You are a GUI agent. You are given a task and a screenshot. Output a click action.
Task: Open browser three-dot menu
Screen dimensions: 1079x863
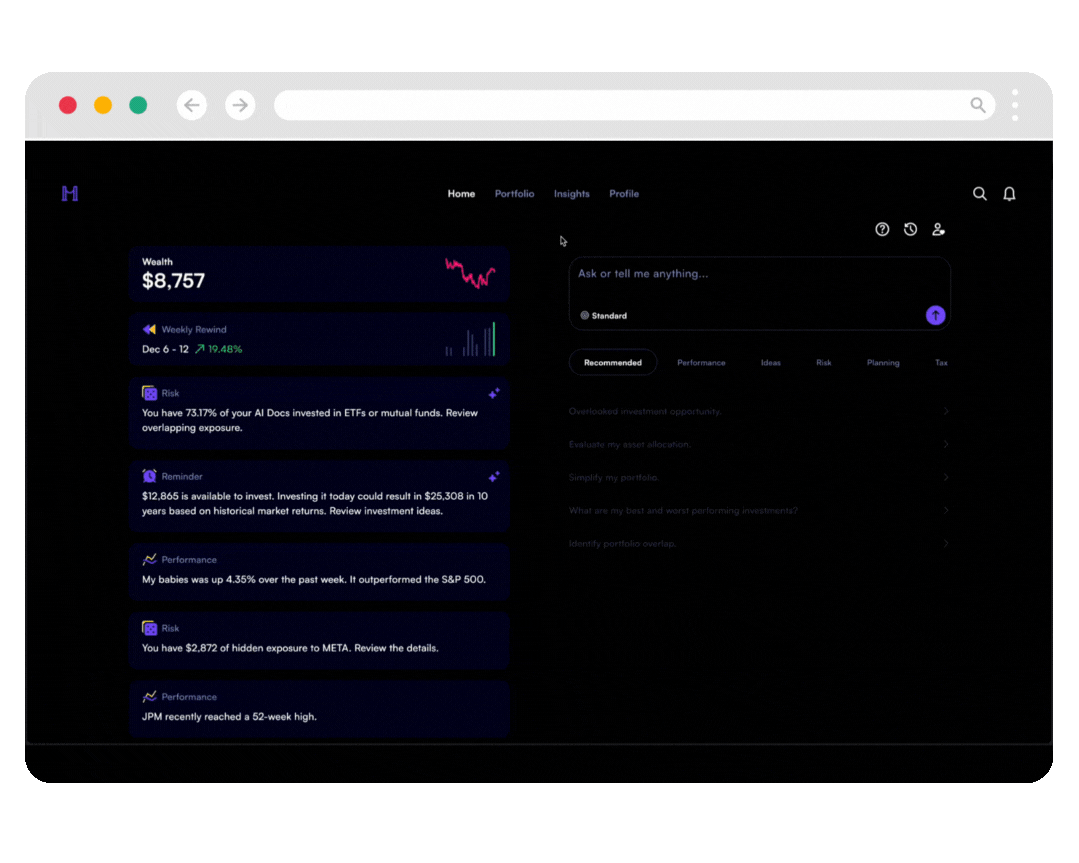click(x=1014, y=105)
